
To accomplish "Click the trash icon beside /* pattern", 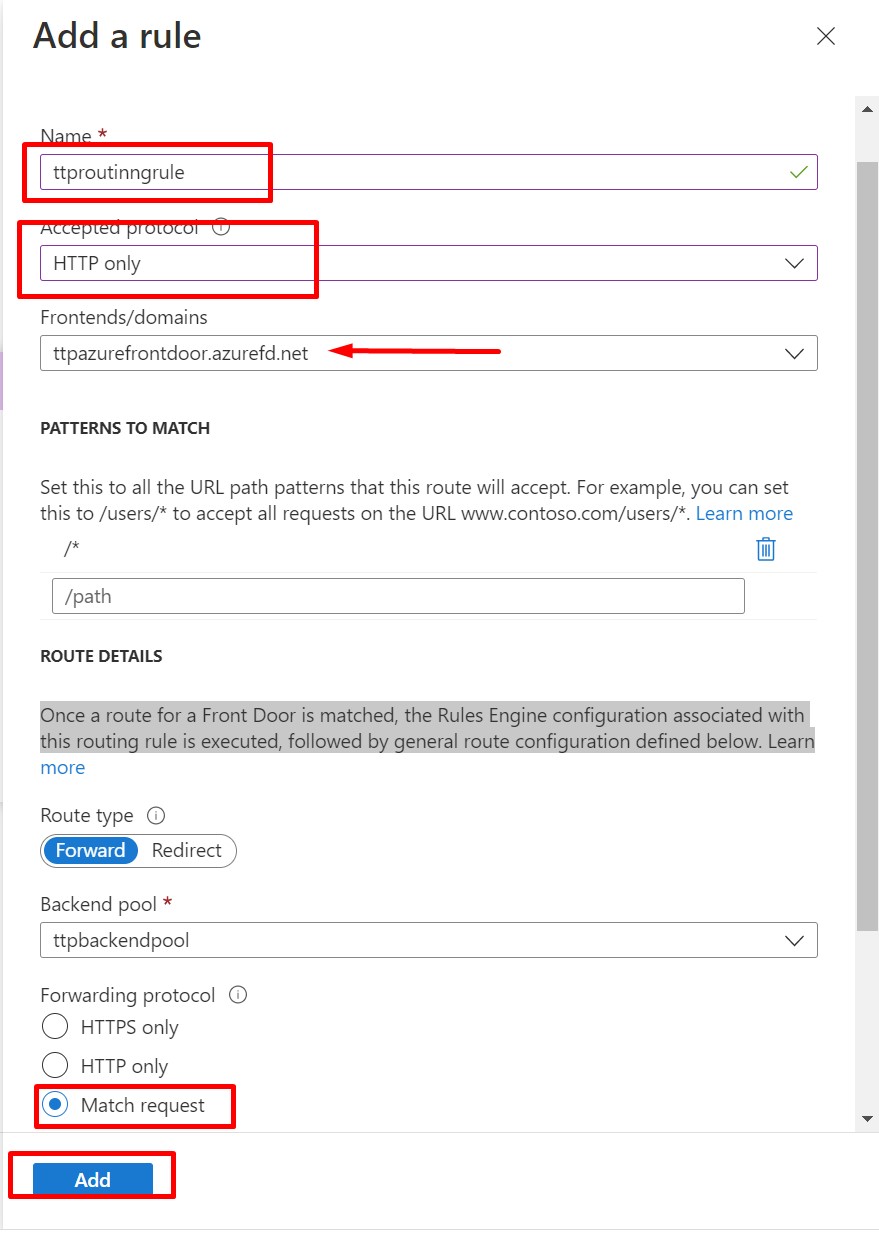I will tap(766, 549).
